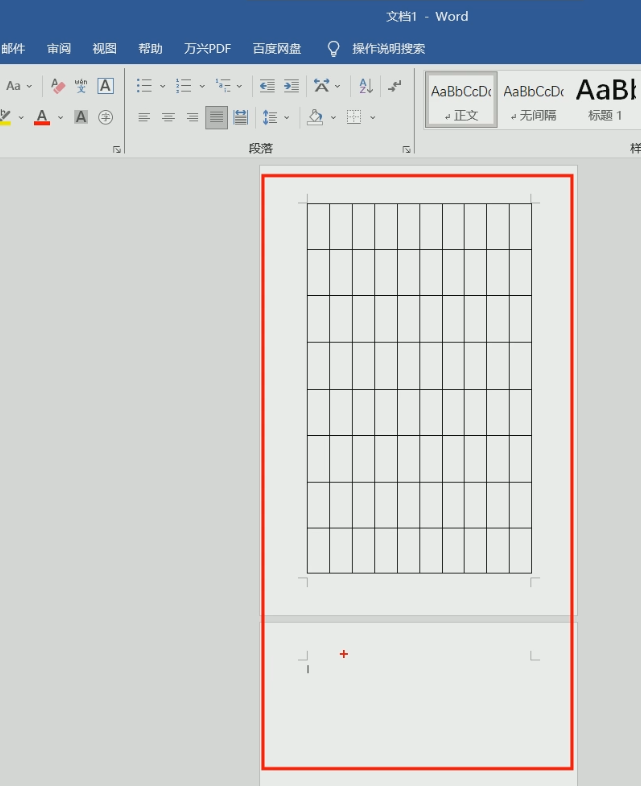Click the Asian Layout icon
Image resolution: width=641 pixels, height=786 pixels.
click(x=322, y=86)
